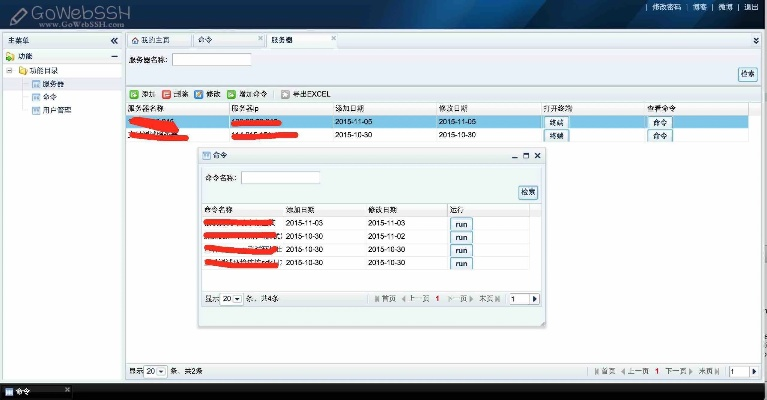Click the 功能目录 folder icon
This screenshot has height=400, width=767.
coord(23,71)
